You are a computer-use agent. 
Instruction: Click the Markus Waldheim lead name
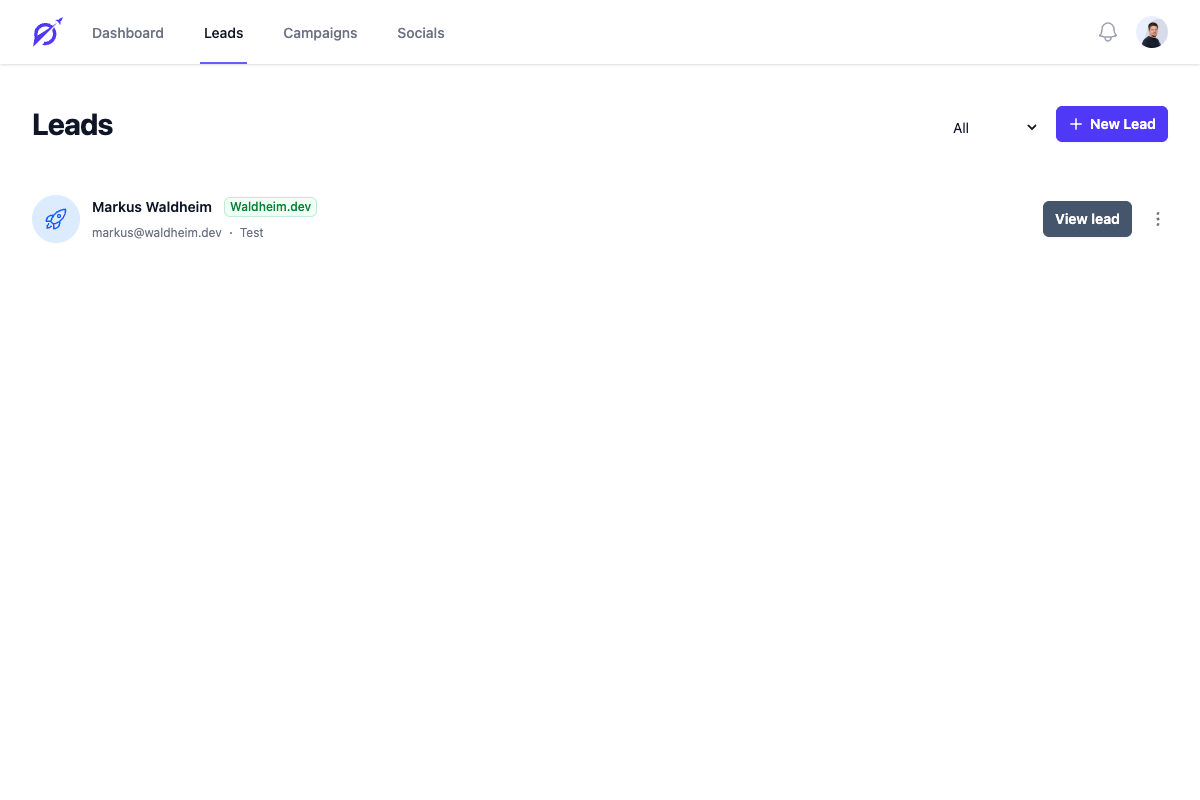pos(152,207)
